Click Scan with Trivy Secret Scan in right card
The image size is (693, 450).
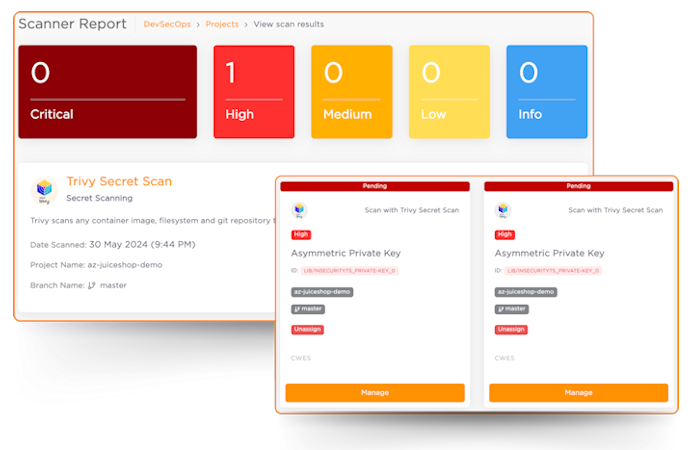616,210
